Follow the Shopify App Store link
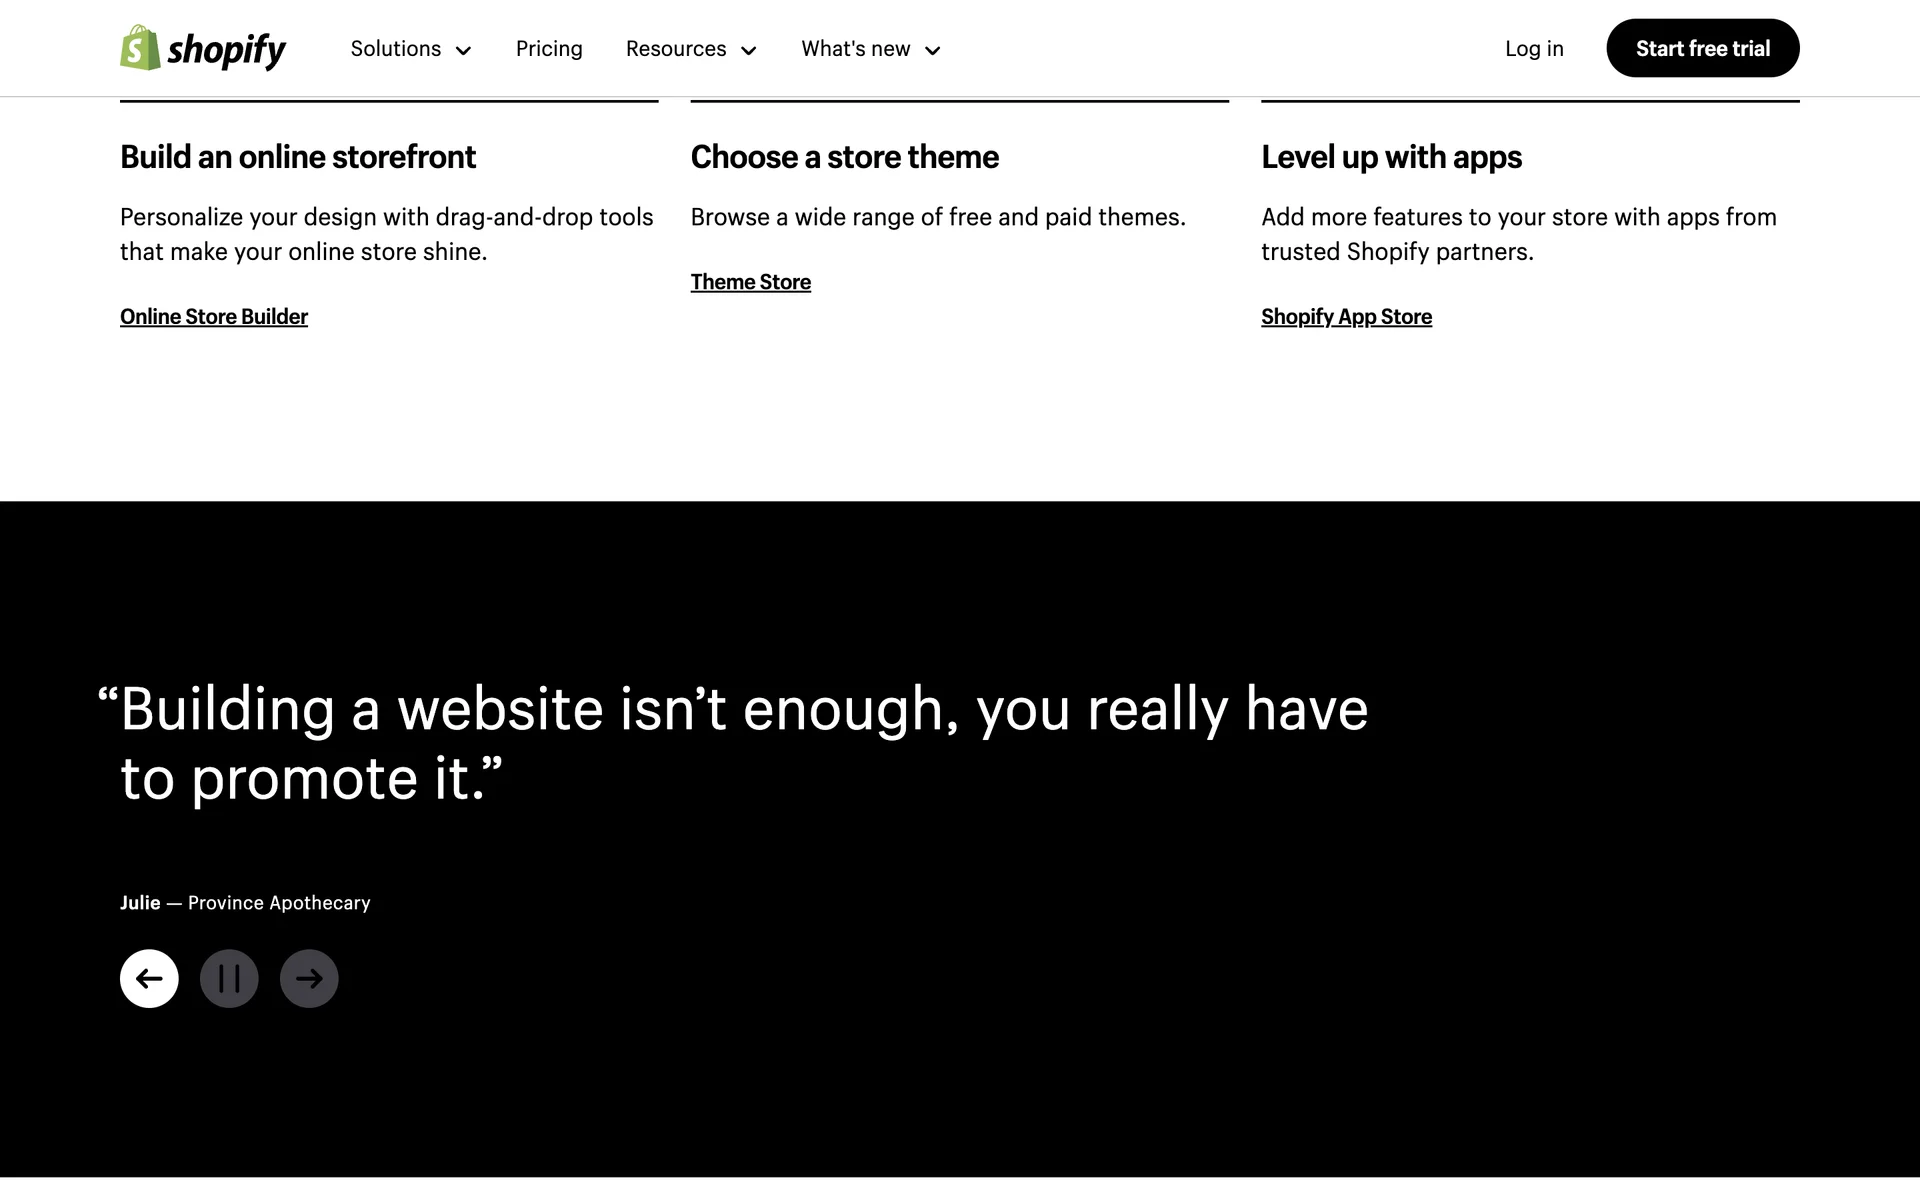Image resolution: width=1920 pixels, height=1200 pixels. (1346, 317)
